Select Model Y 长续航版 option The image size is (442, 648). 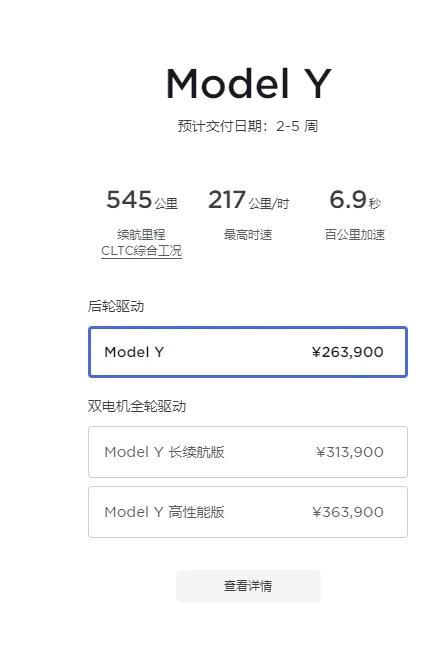click(248, 452)
